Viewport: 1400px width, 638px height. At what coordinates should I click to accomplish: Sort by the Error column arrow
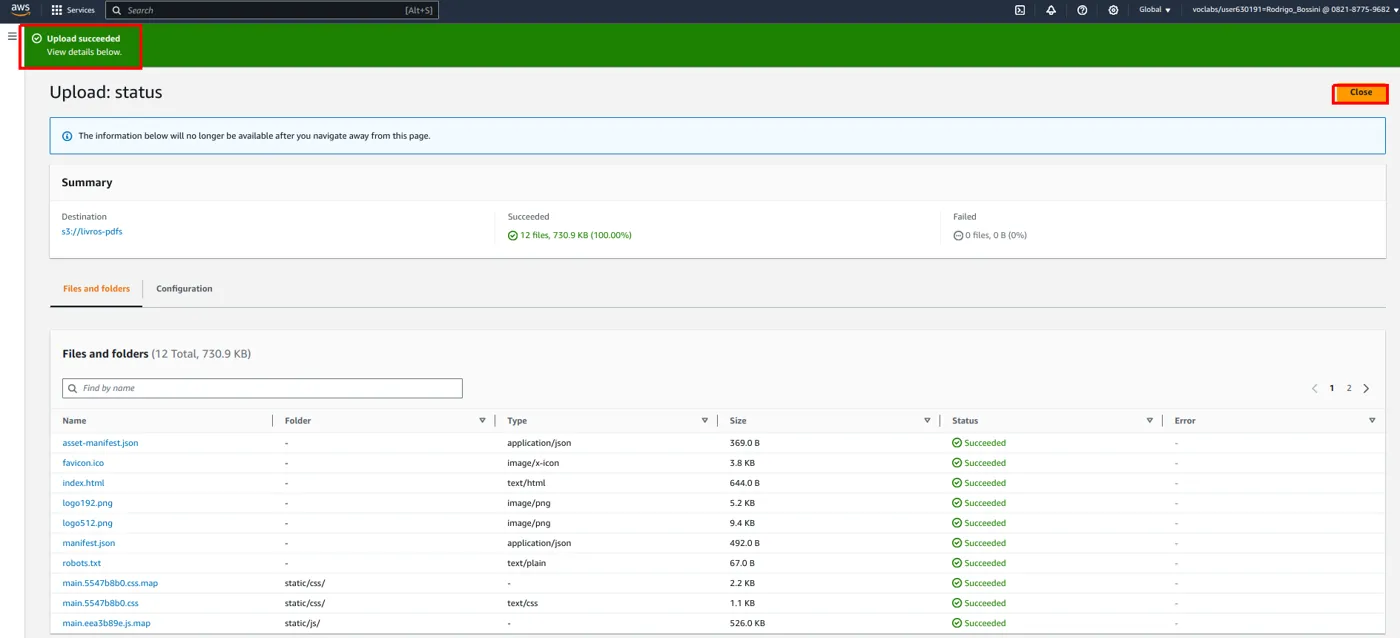1372,421
